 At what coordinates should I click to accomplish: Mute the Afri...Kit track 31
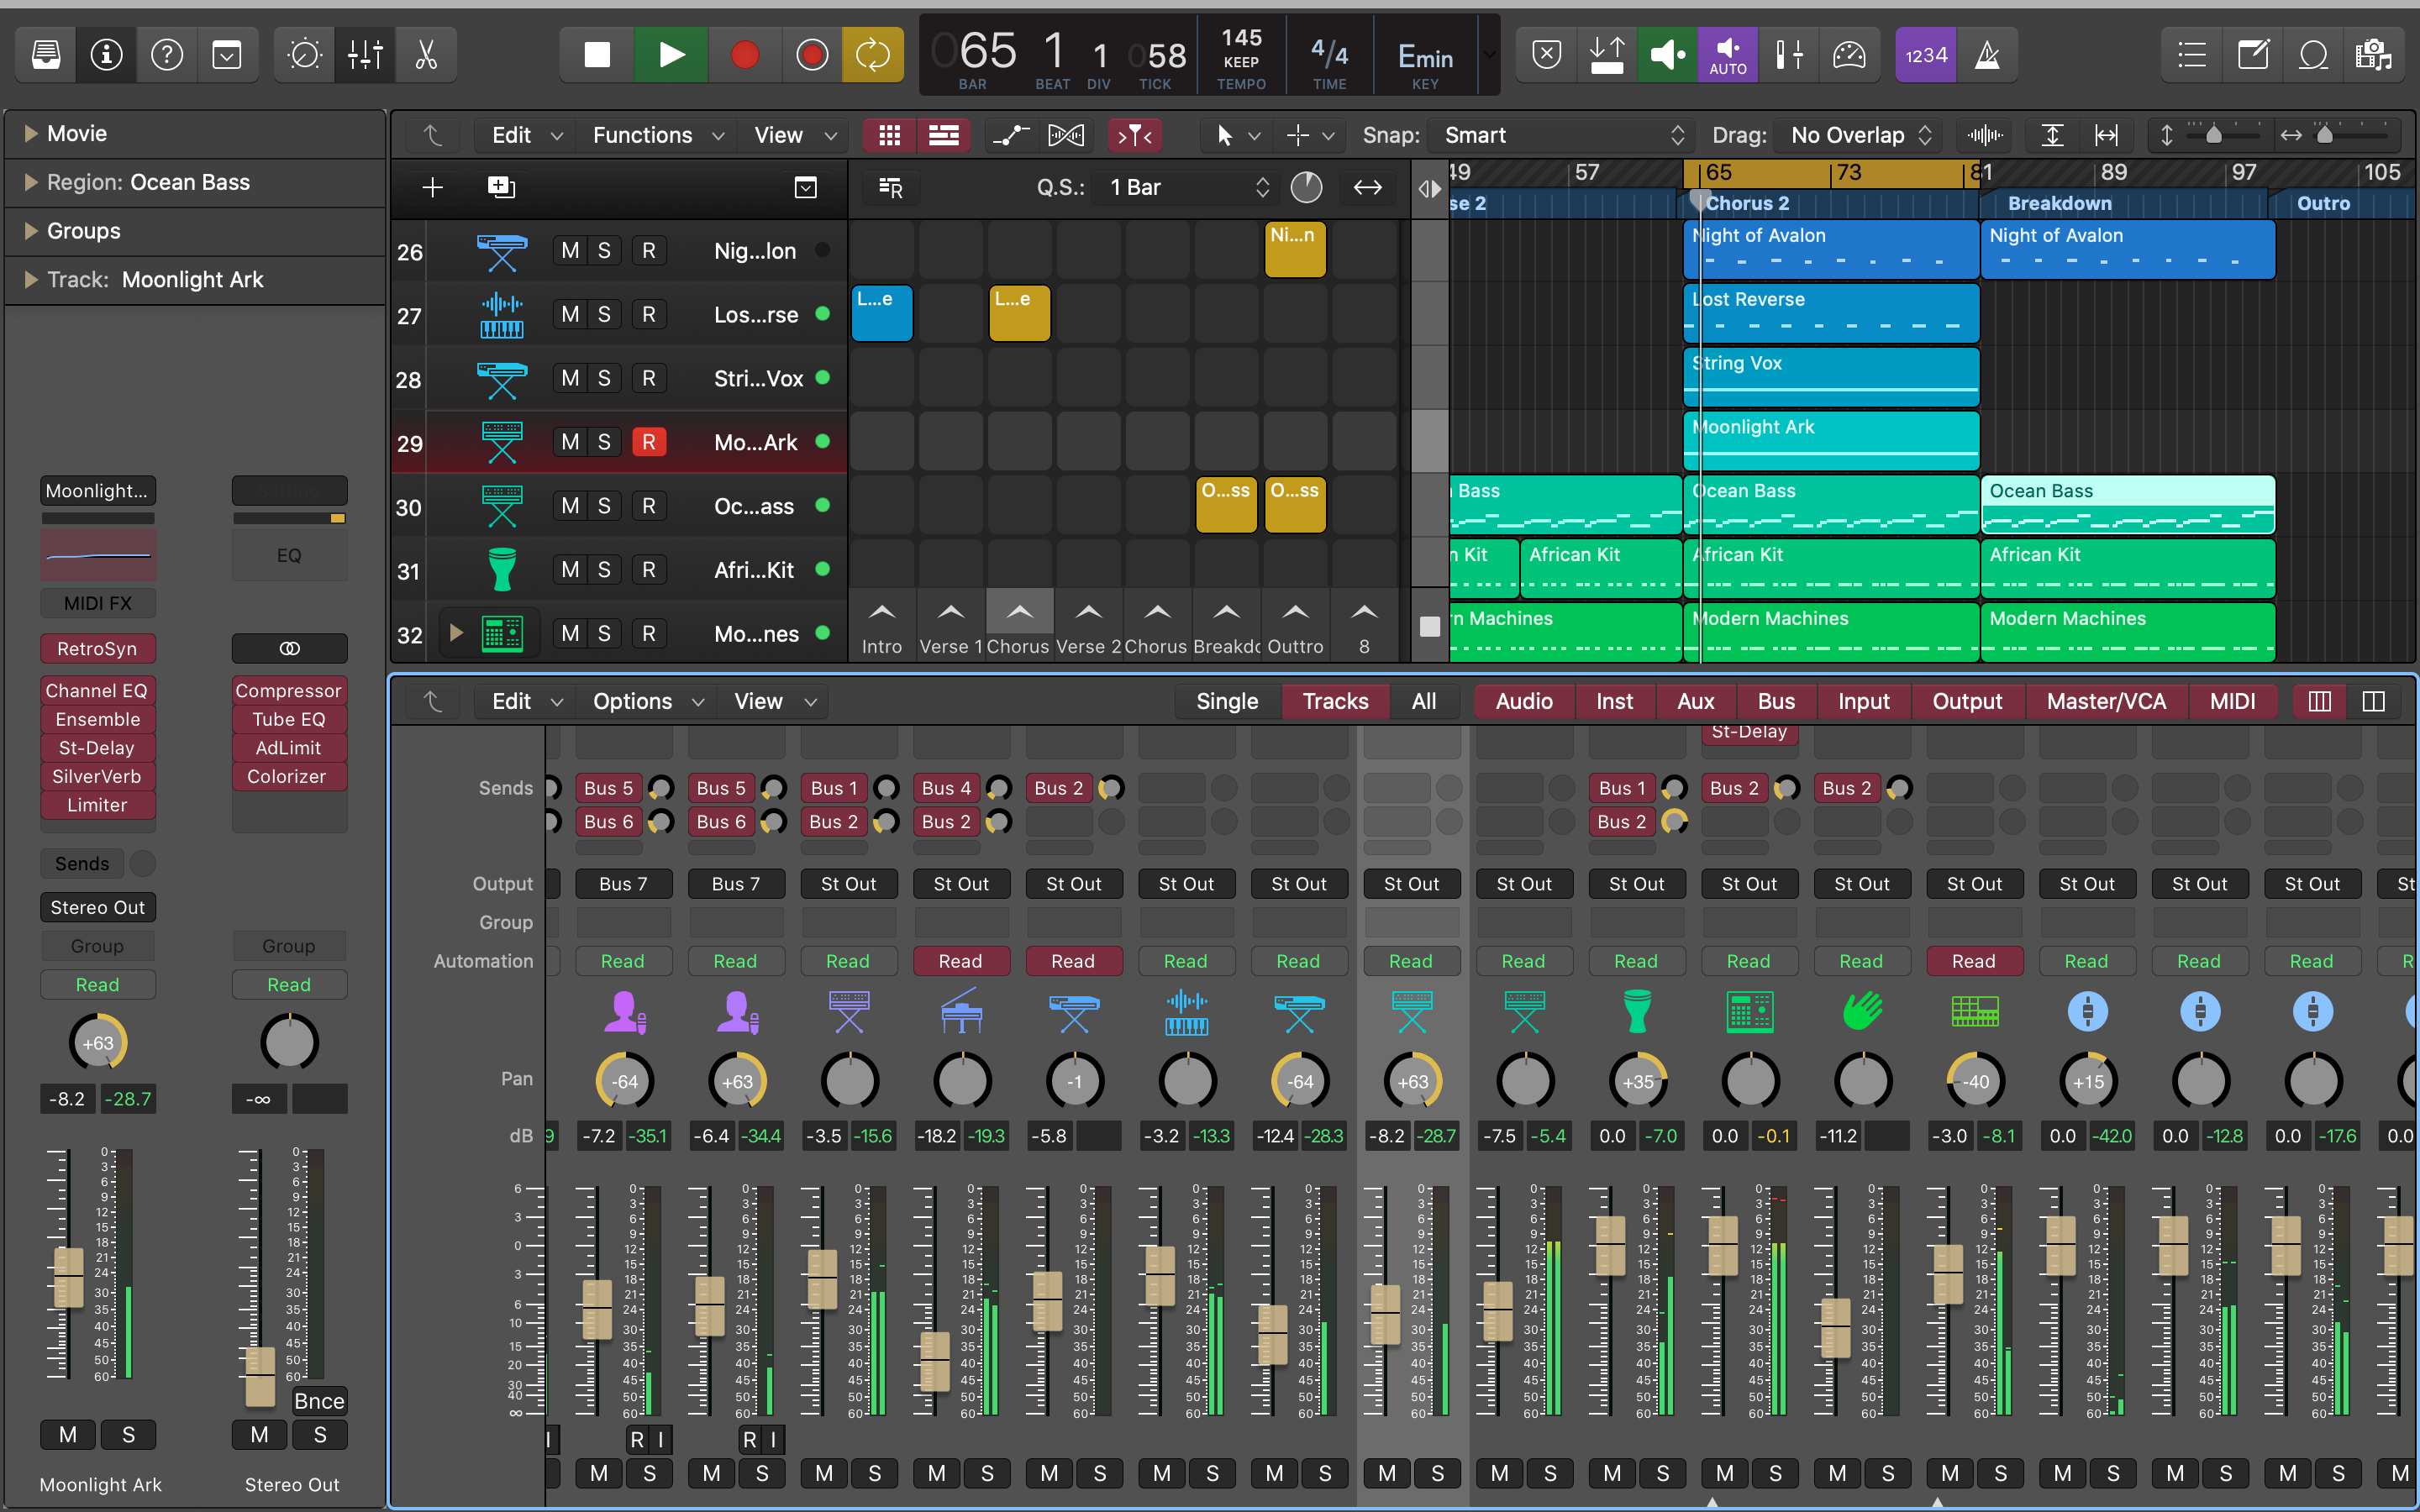[x=570, y=570]
